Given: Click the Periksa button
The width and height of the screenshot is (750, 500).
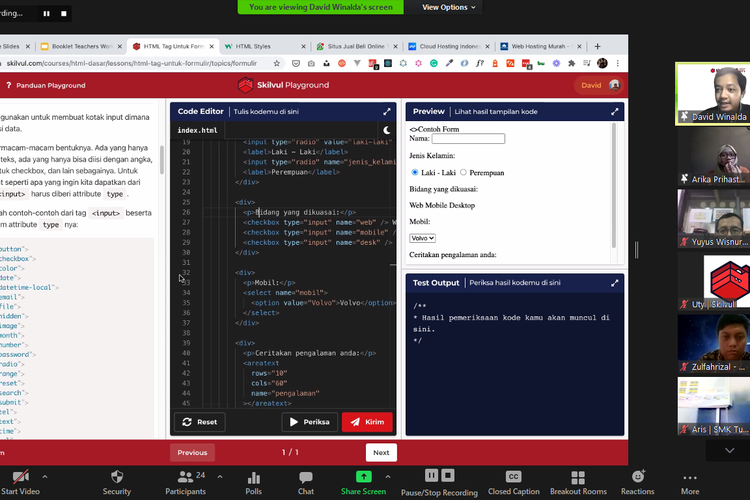Looking at the screenshot, I should [x=309, y=422].
